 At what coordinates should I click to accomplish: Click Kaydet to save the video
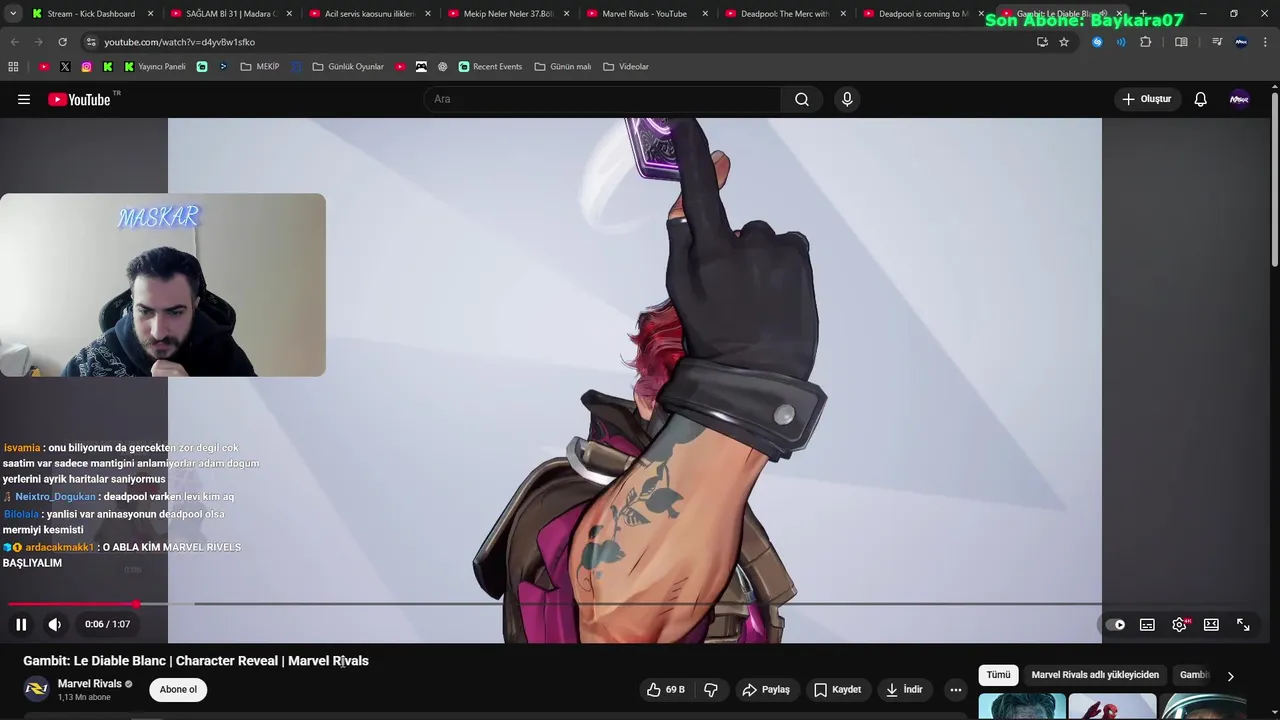coord(837,689)
